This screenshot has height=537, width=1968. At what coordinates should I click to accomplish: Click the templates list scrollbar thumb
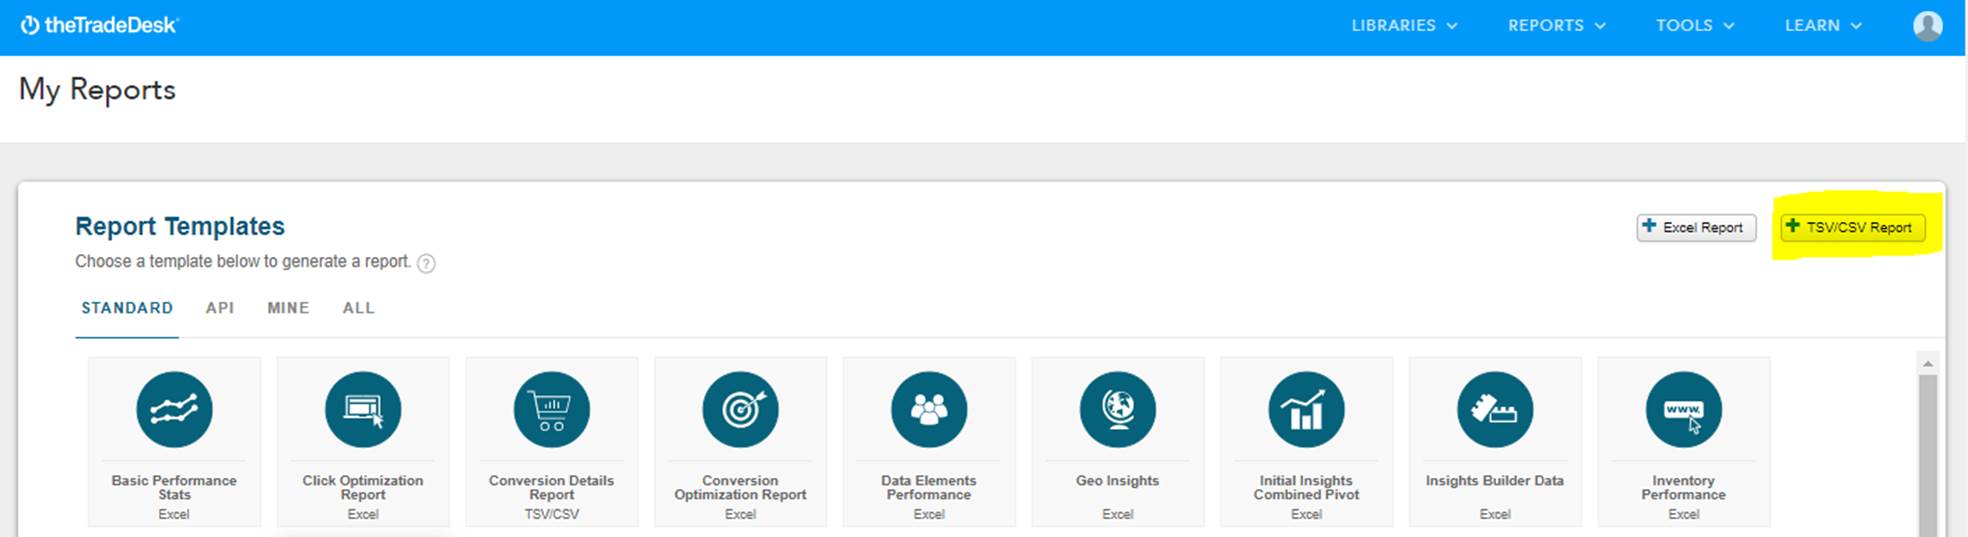[x=1928, y=455]
